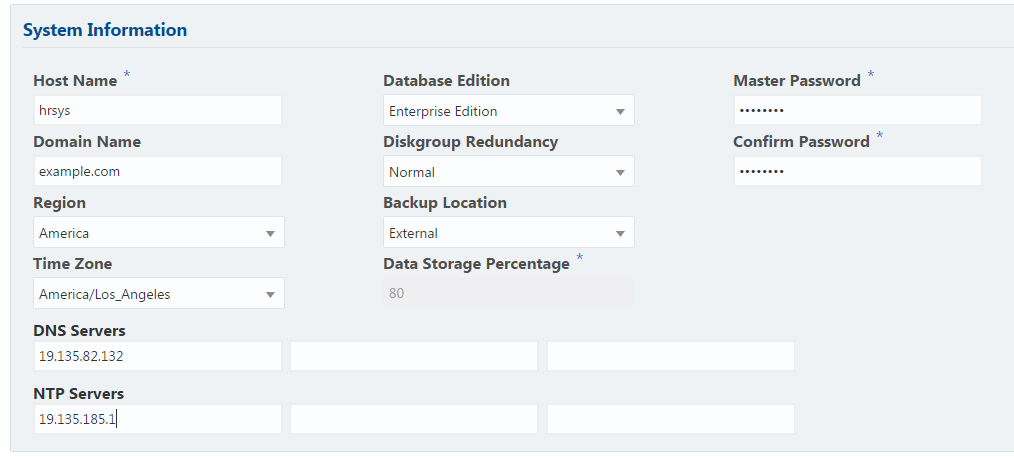Click the Data Storage Percentage field

point(508,294)
